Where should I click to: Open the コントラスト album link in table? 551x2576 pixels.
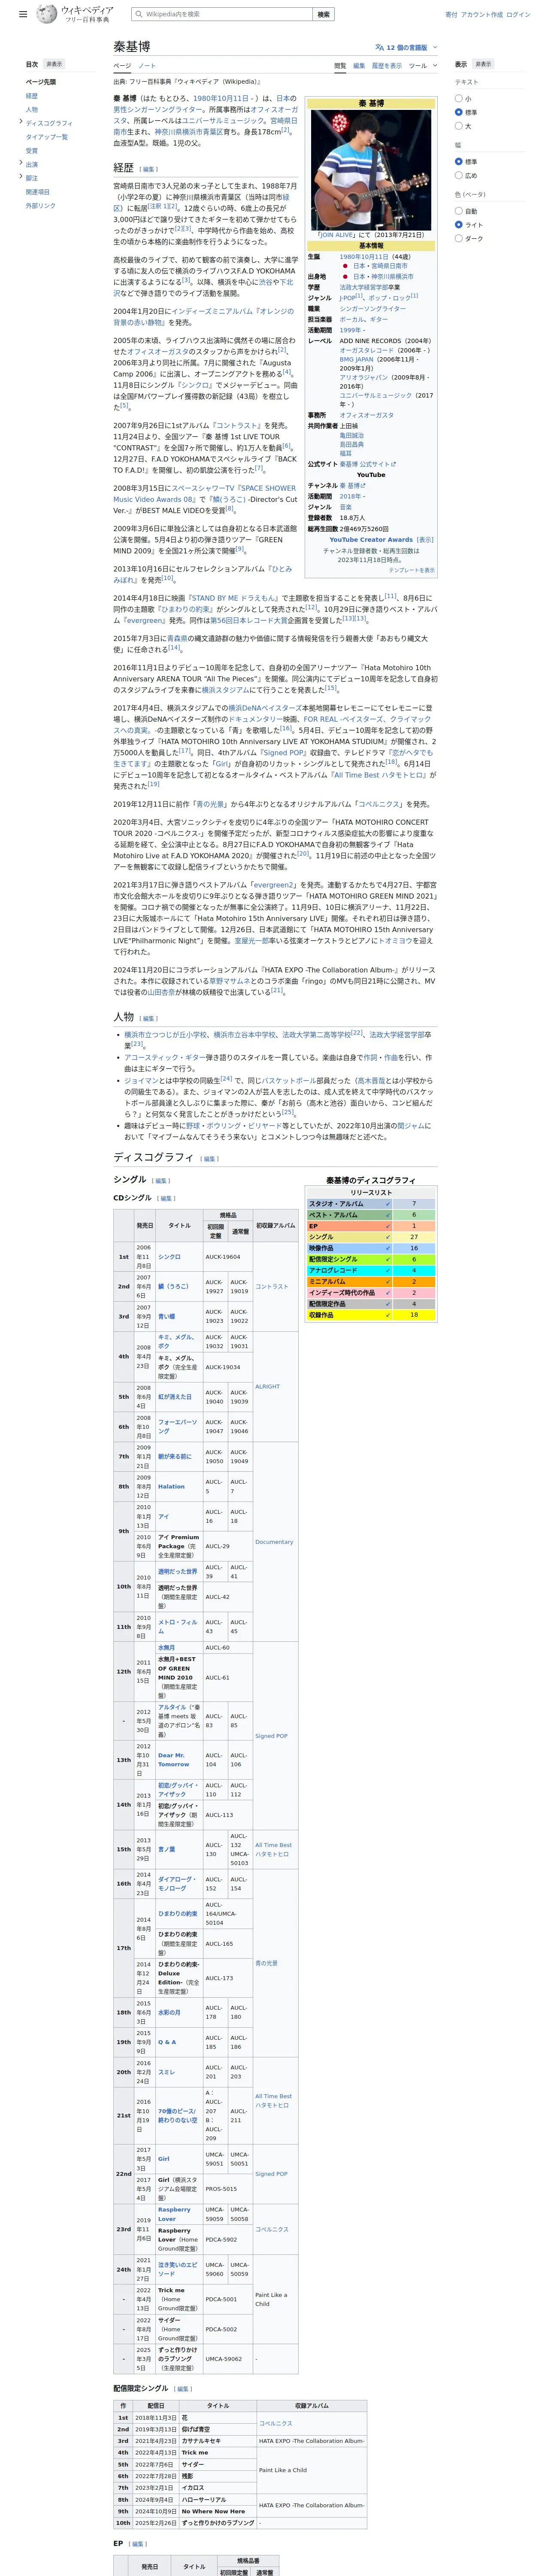point(271,1287)
